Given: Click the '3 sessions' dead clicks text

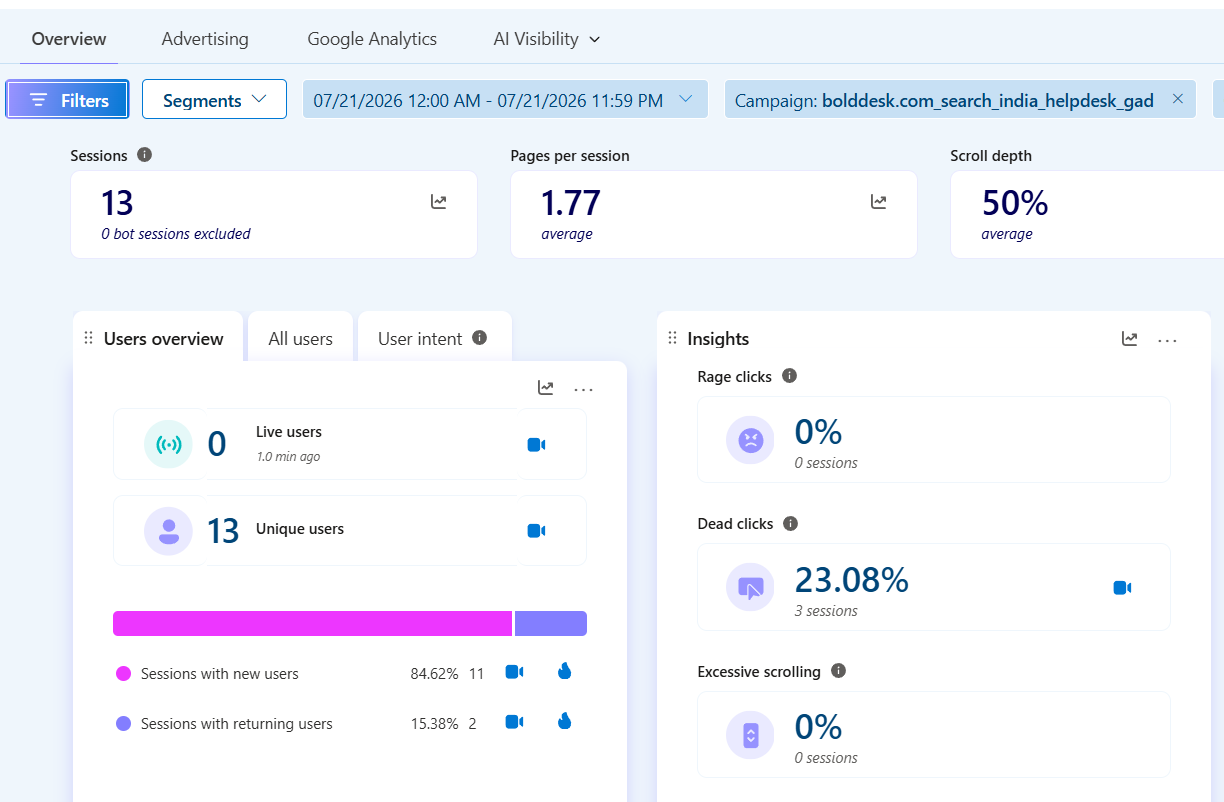Looking at the screenshot, I should 826,611.
